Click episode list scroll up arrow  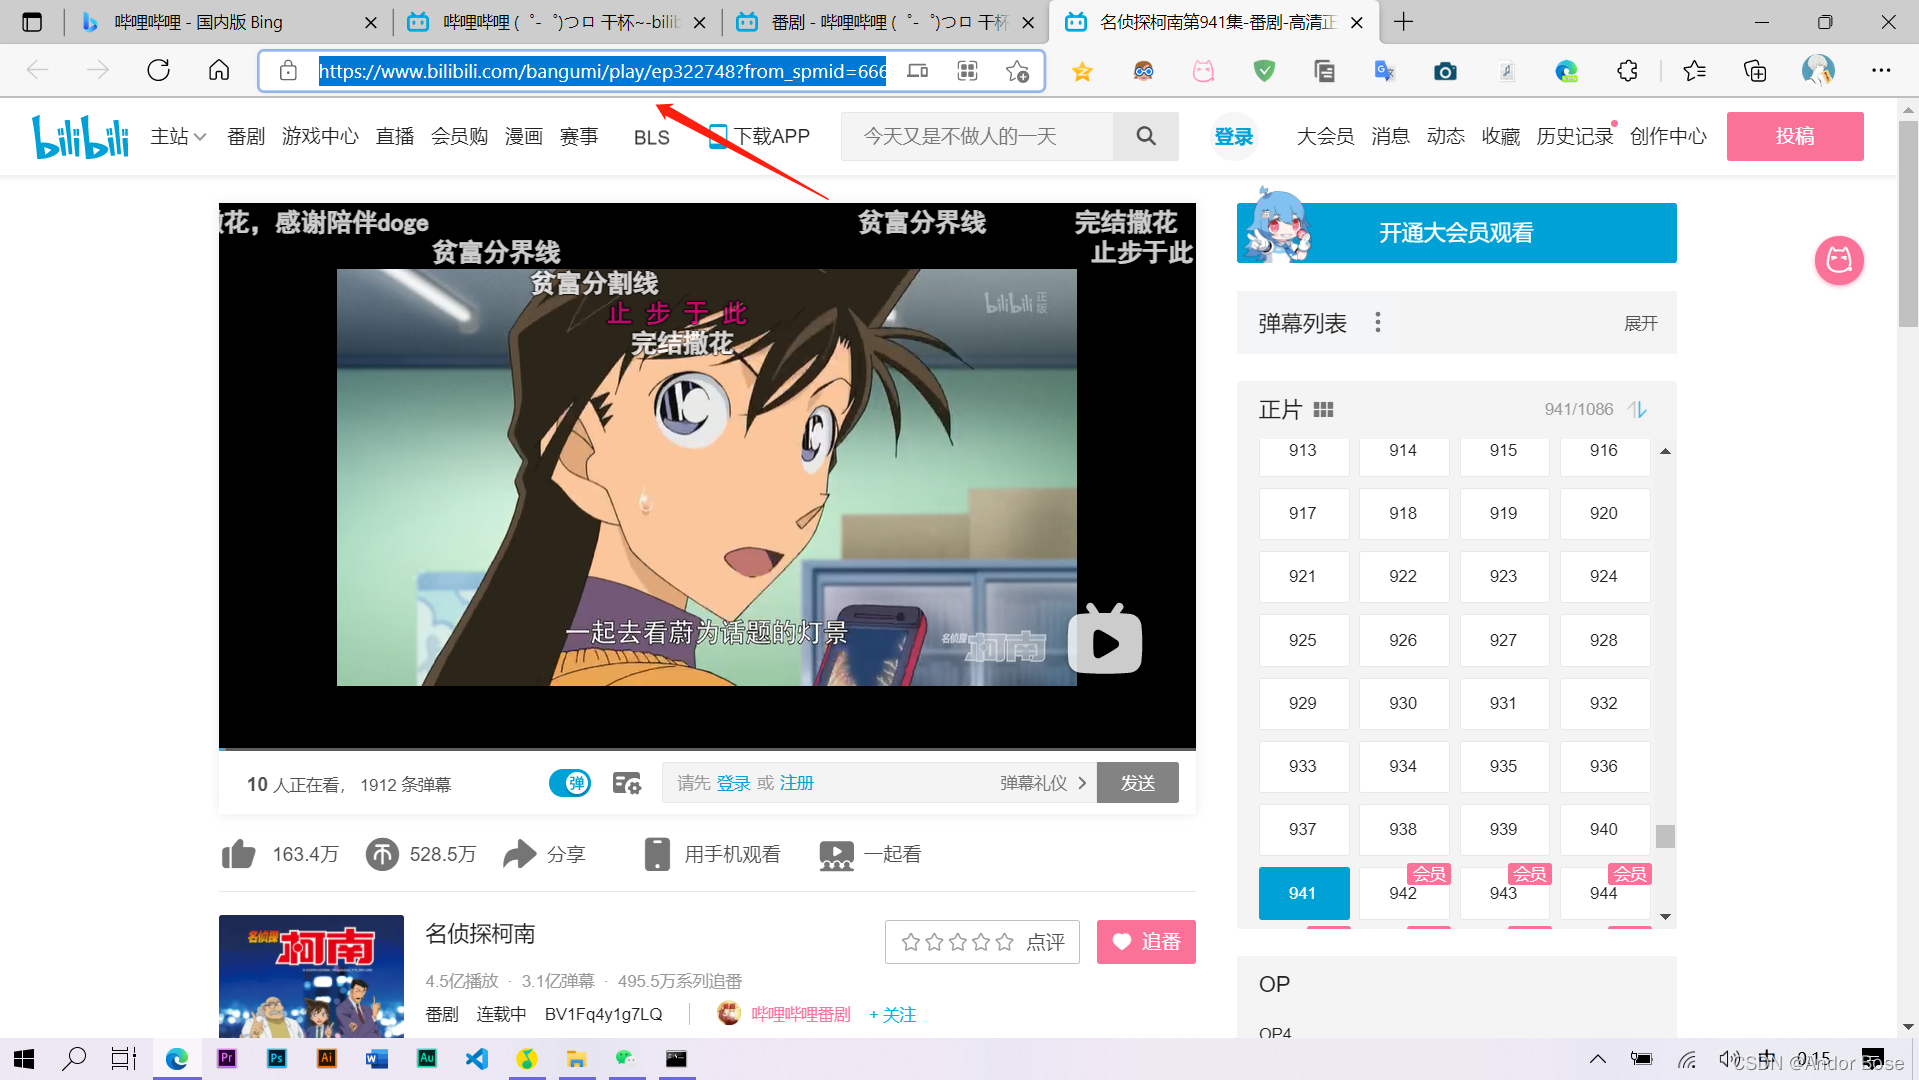tap(1665, 452)
